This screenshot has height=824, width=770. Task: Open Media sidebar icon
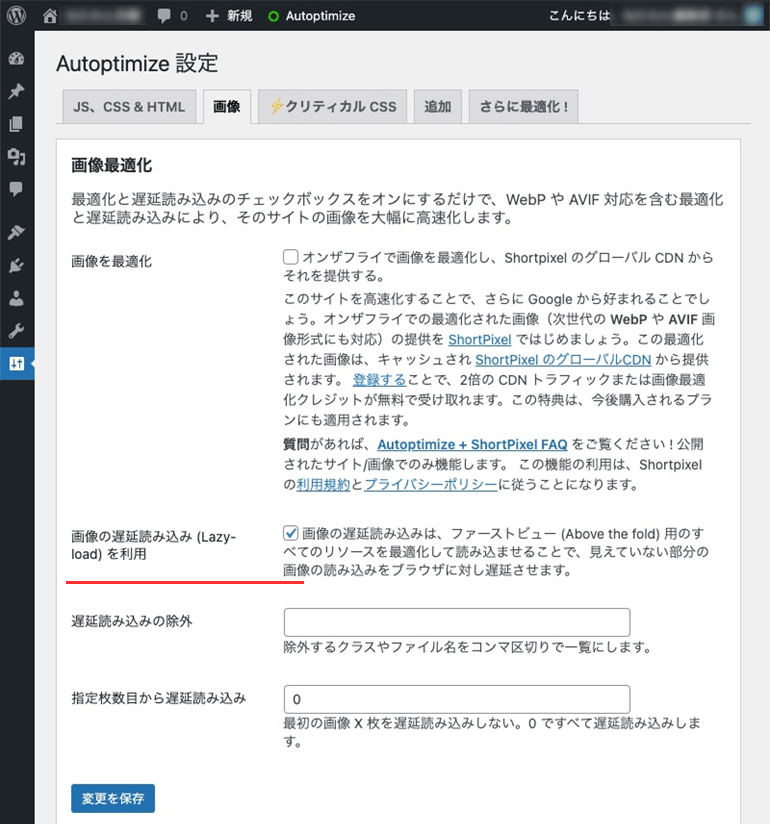click(16, 157)
